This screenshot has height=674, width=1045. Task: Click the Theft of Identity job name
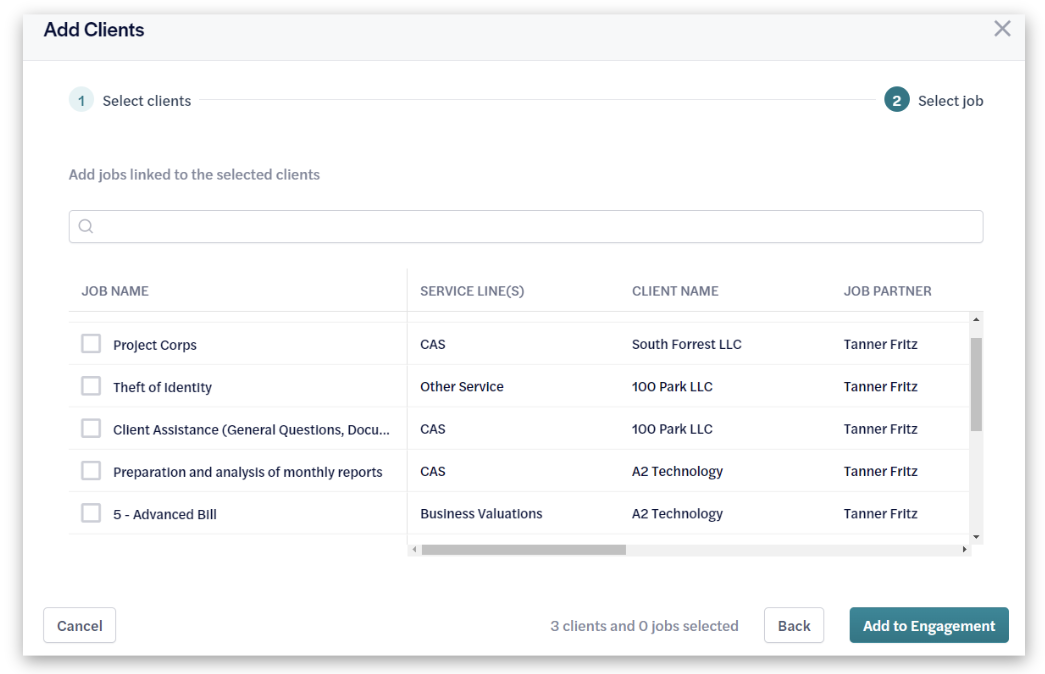[x=163, y=387]
